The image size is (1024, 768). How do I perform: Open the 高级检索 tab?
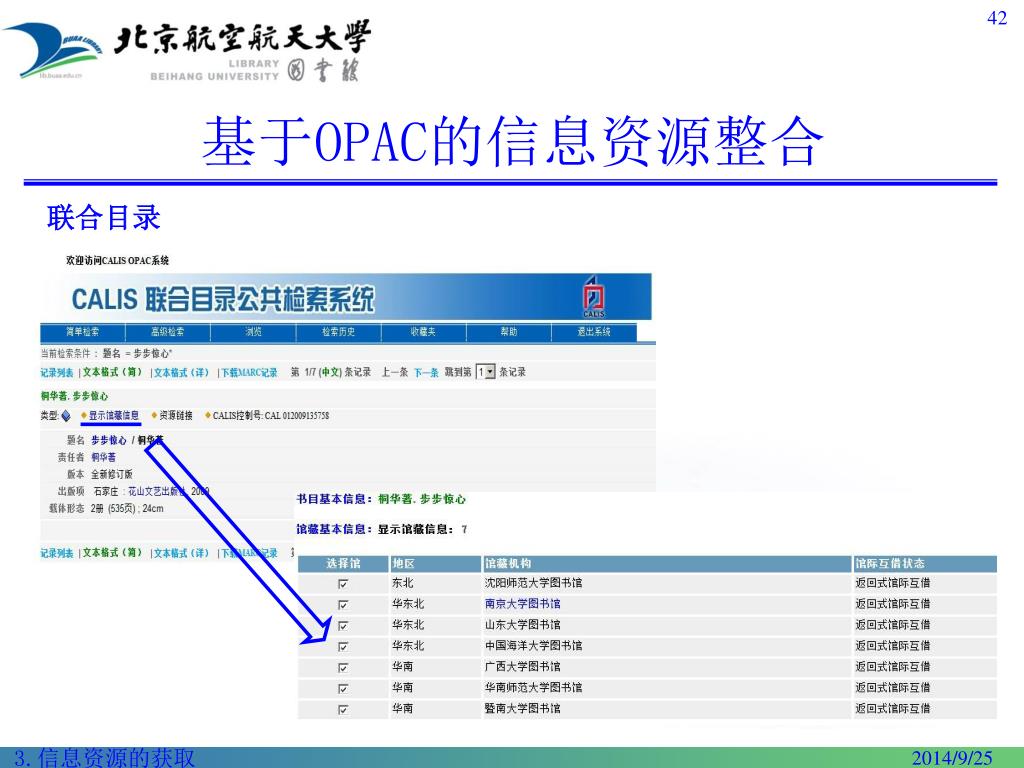coord(168,332)
